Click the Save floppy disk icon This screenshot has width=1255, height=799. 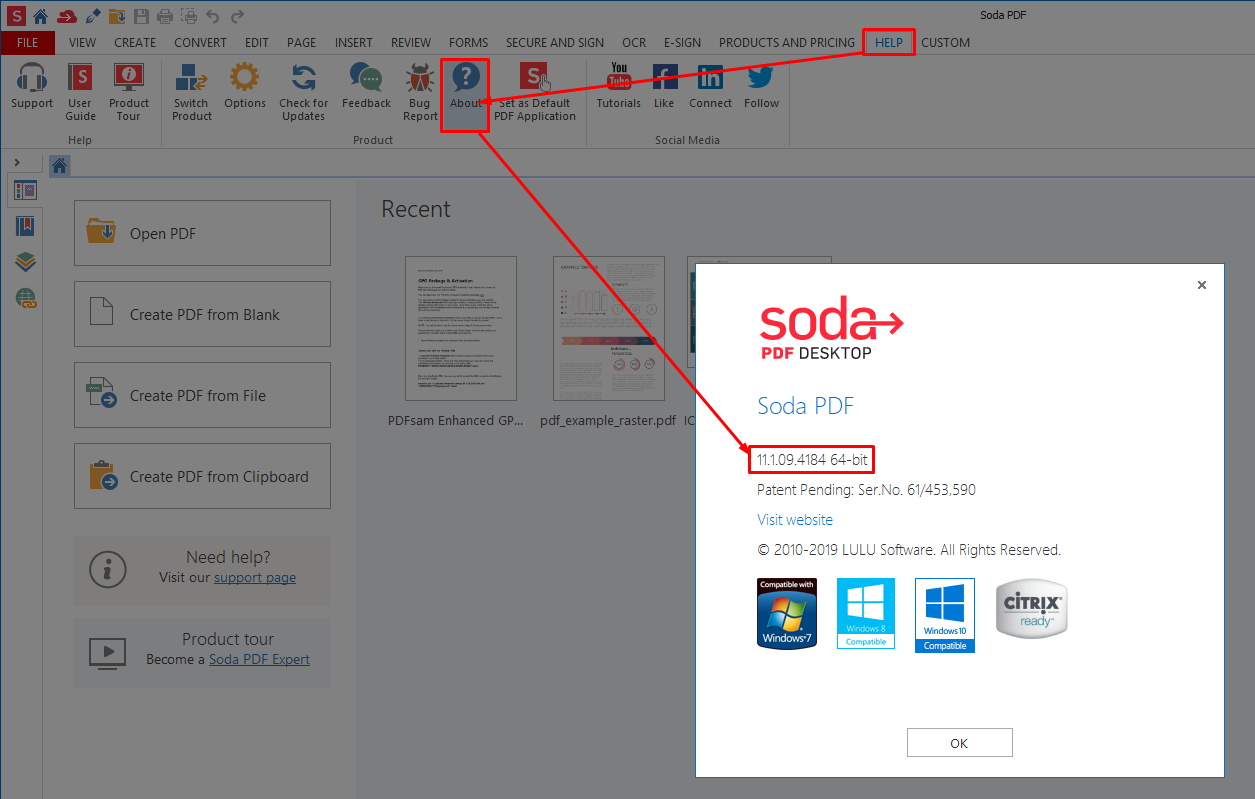(141, 15)
